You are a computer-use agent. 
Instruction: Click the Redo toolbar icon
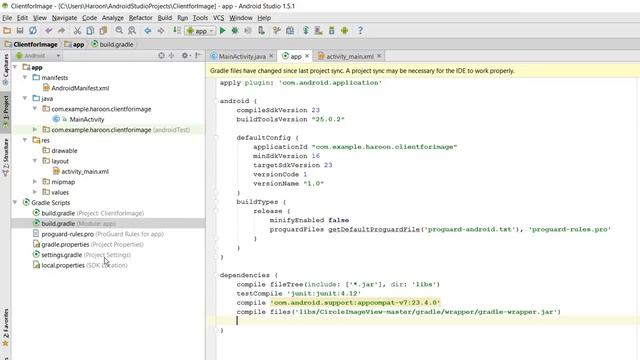coord(61,31)
